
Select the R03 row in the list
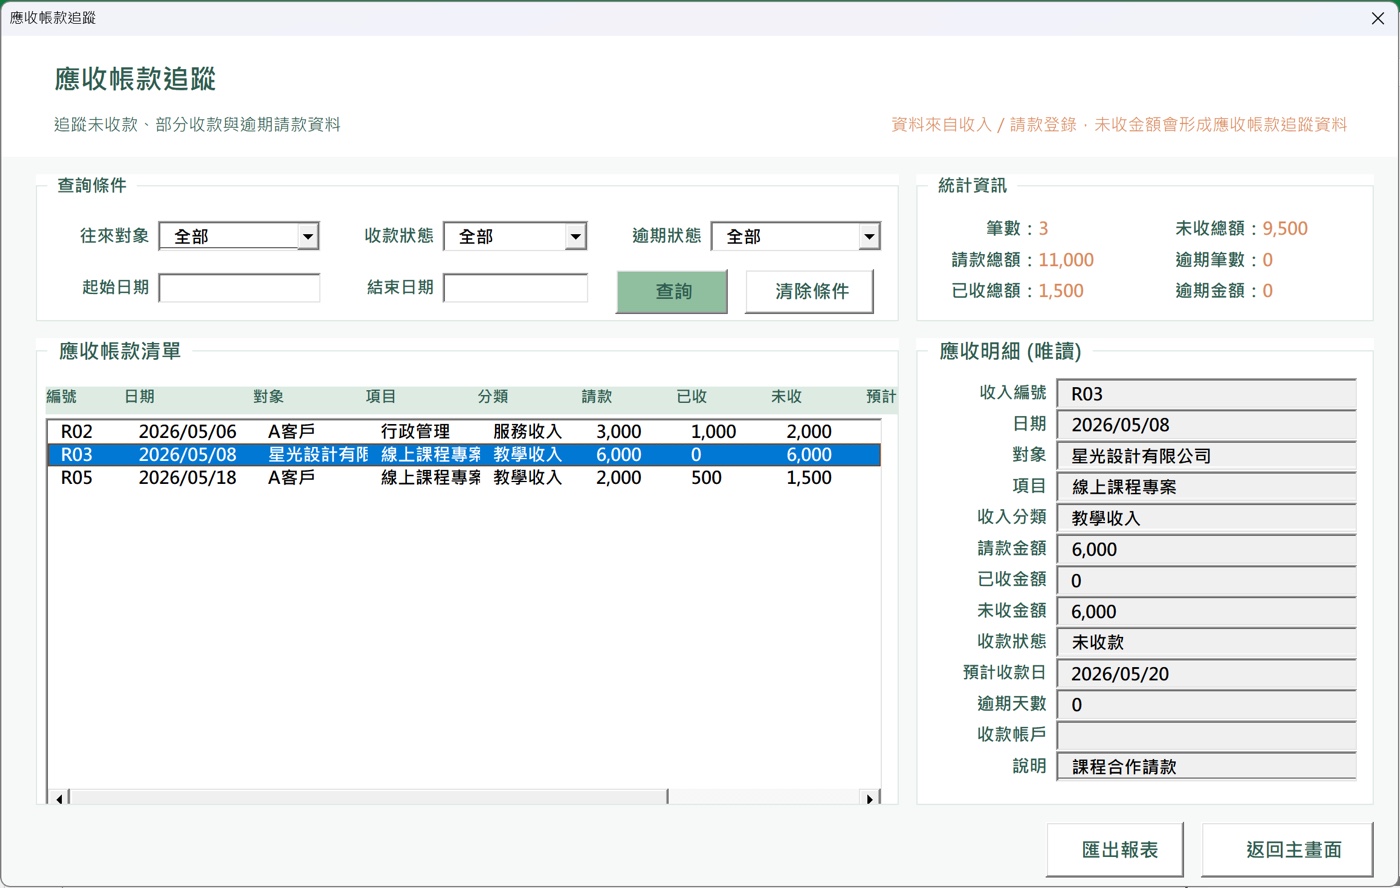tap(464, 455)
